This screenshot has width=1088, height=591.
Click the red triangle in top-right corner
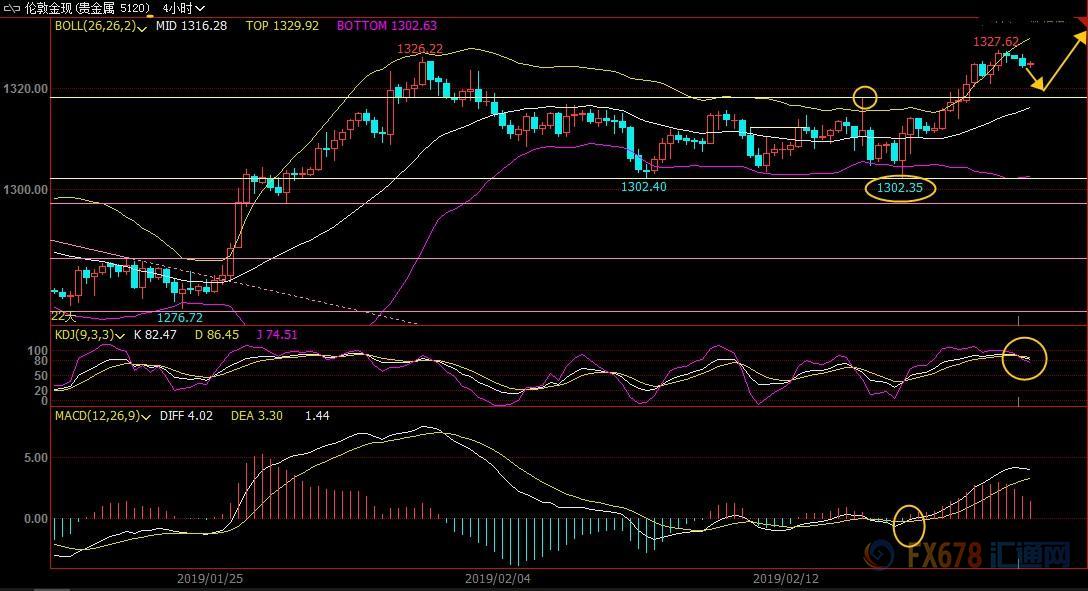[x=1080, y=24]
